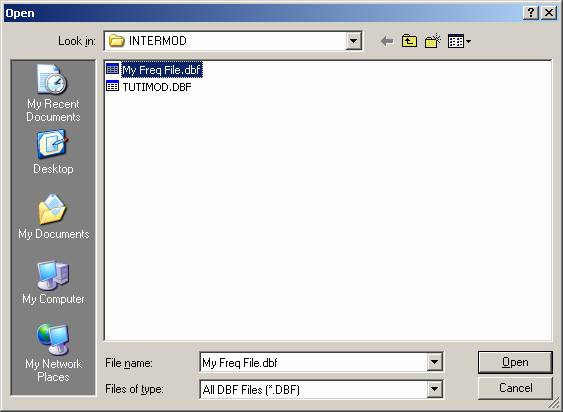Open the View menu icon

[x=459, y=41]
